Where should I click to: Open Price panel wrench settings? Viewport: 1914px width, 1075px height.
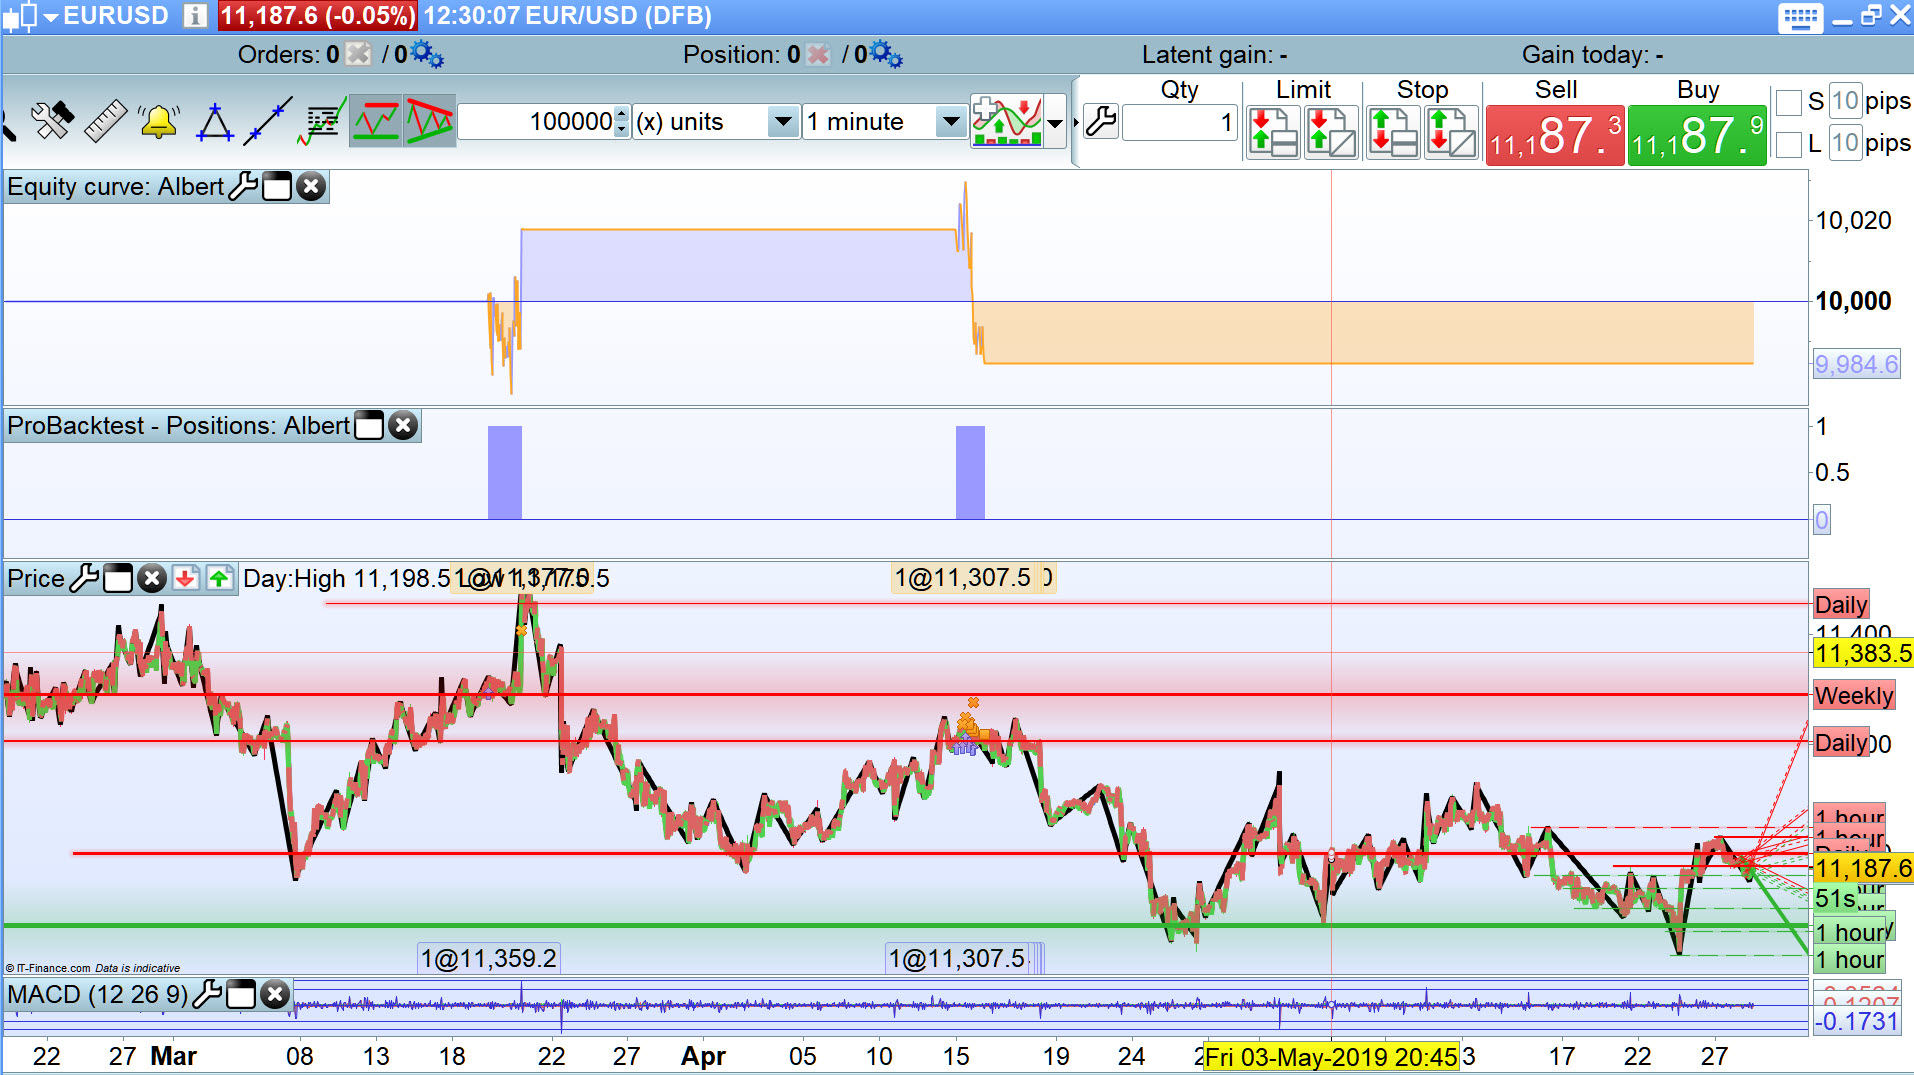[x=84, y=578]
